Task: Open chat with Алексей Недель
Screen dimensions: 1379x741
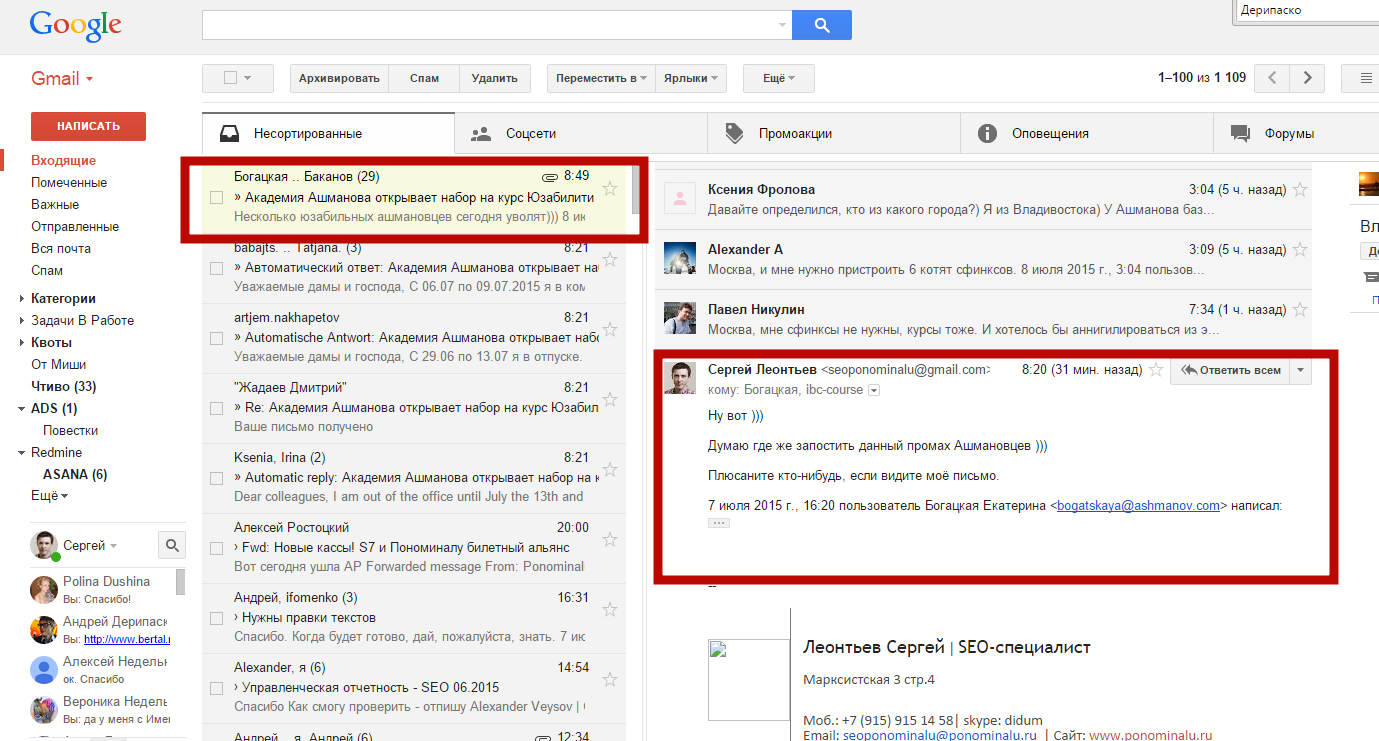Action: pos(102,669)
